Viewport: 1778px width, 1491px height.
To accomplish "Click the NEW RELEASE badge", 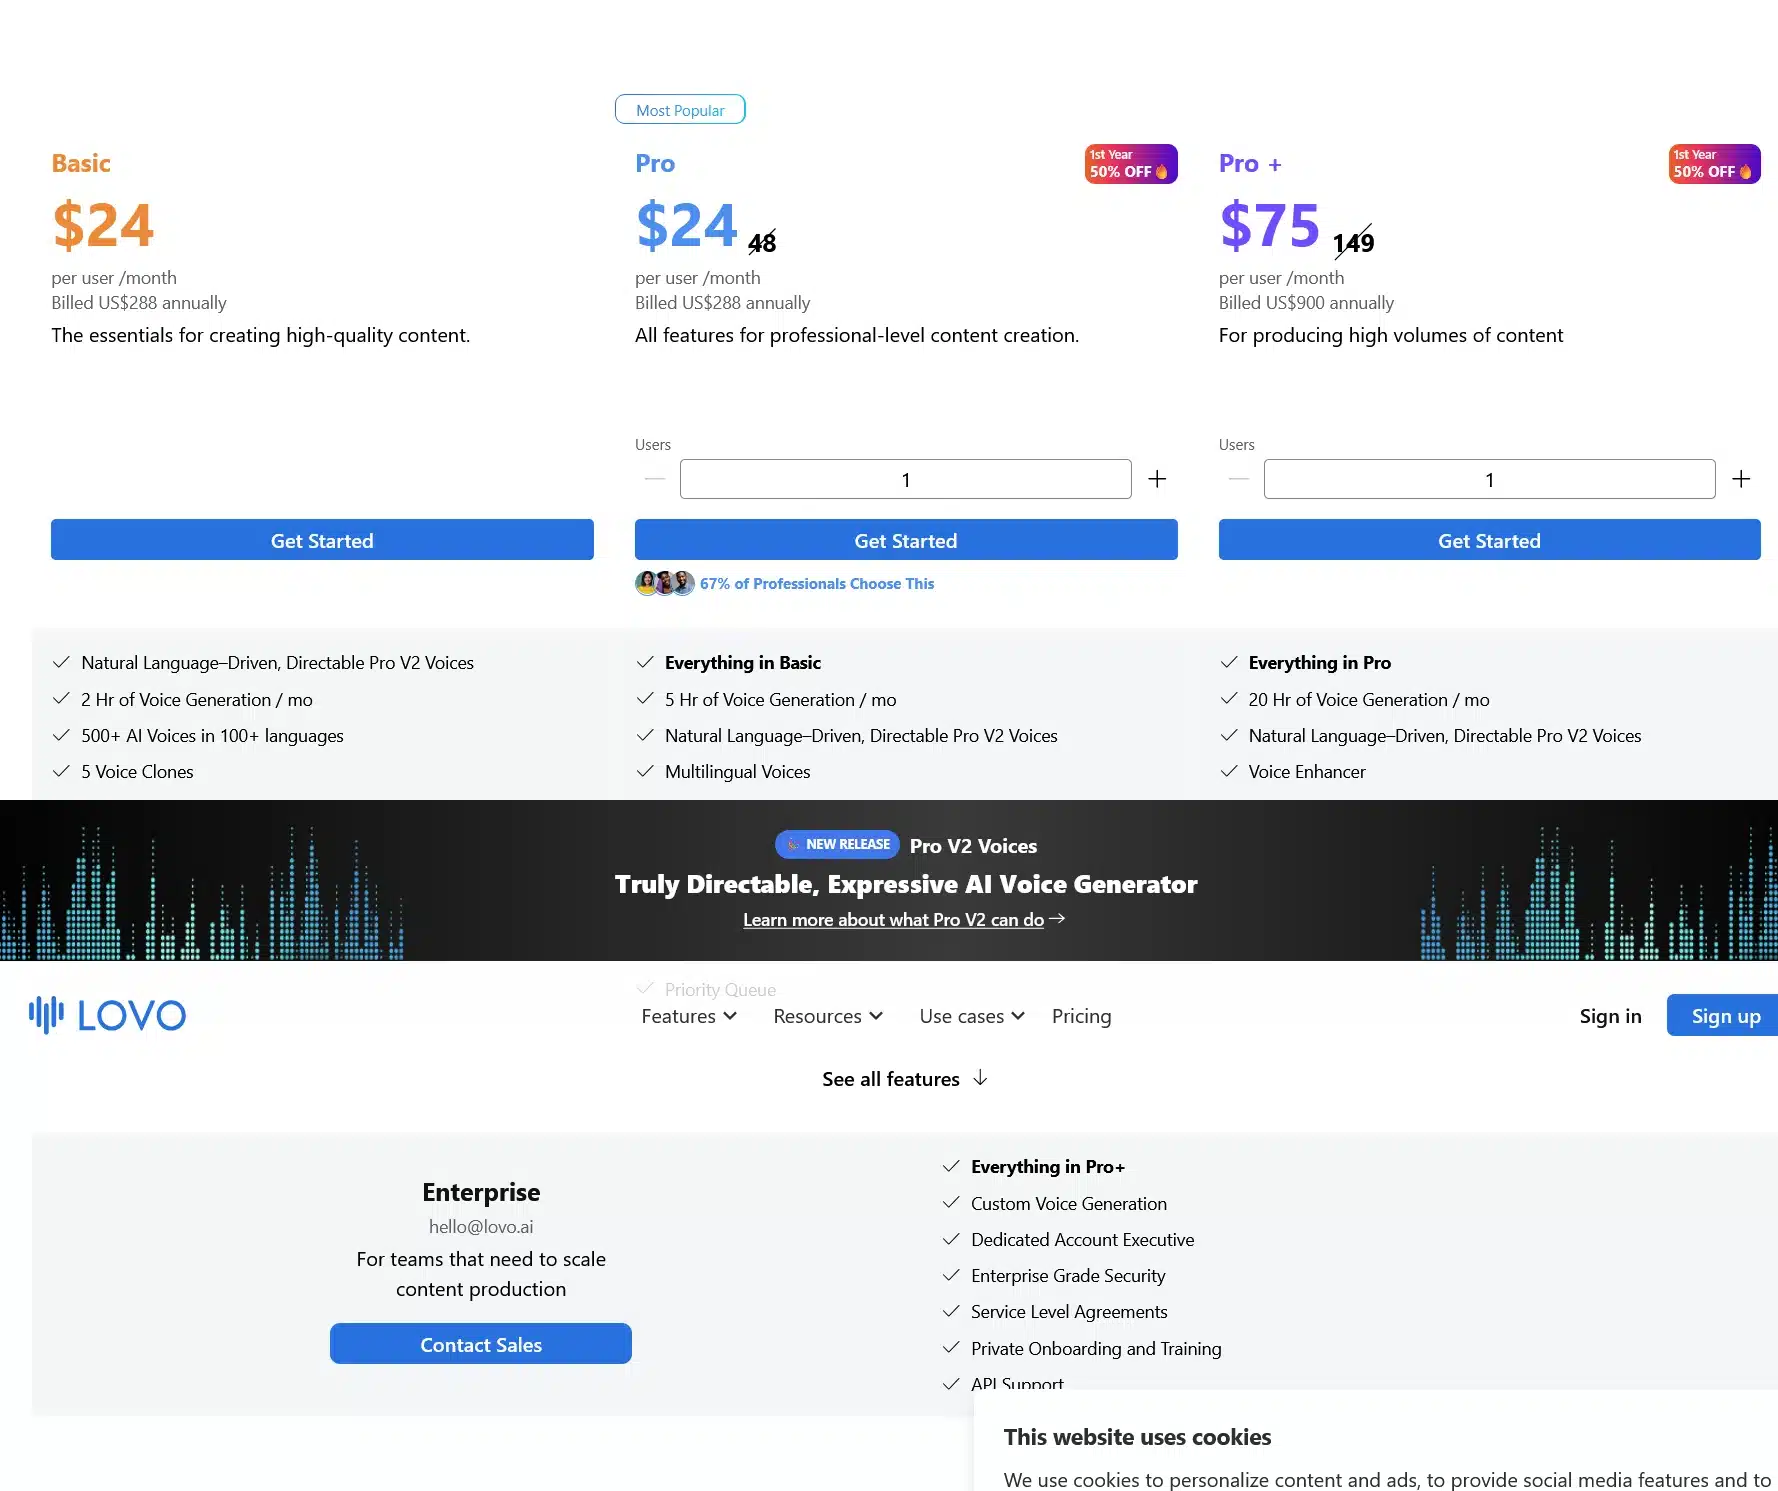I will click(x=836, y=844).
